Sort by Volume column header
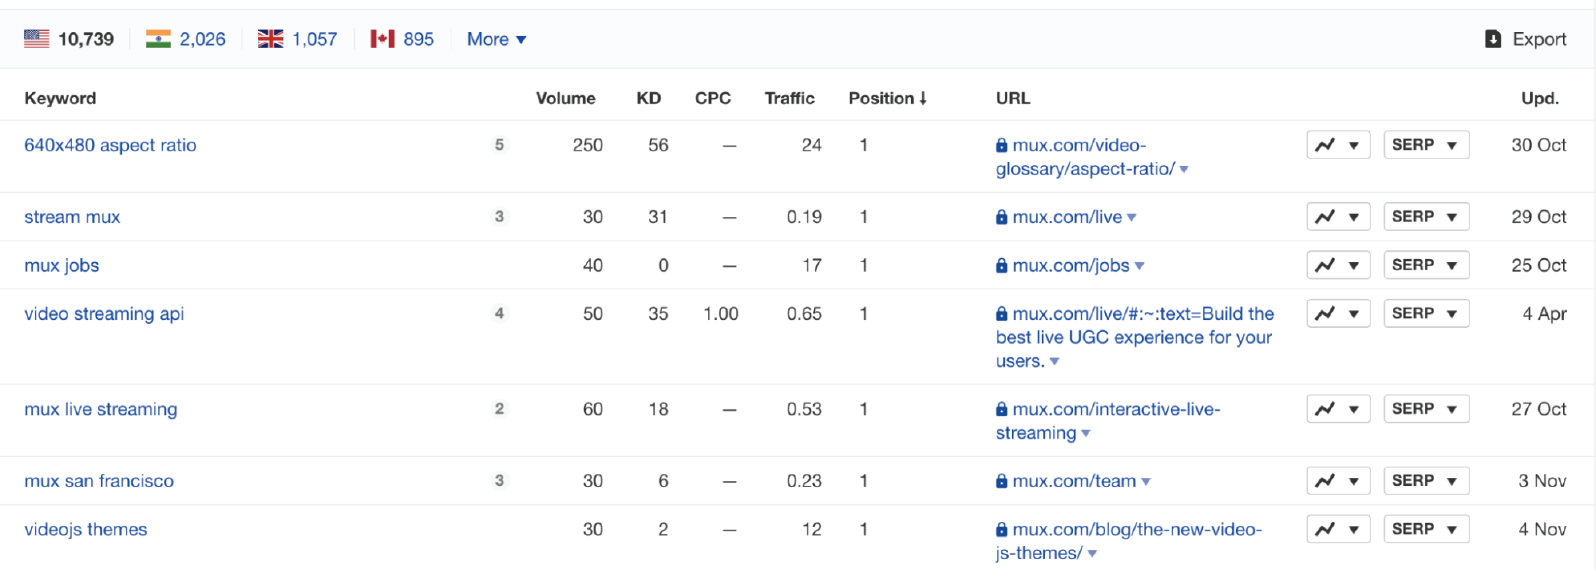The image size is (1596, 571). coord(565,98)
